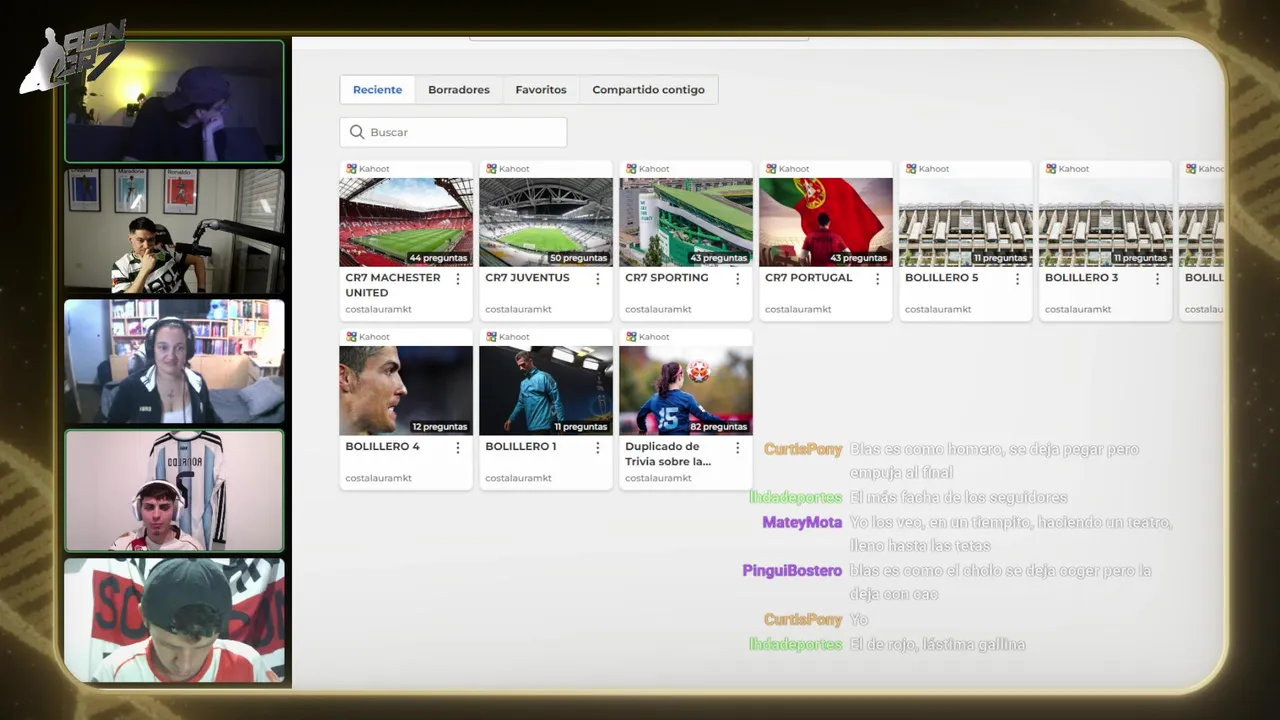Click the 44 preguntas label
Image resolution: width=1280 pixels, height=720 pixels.
coord(438,258)
